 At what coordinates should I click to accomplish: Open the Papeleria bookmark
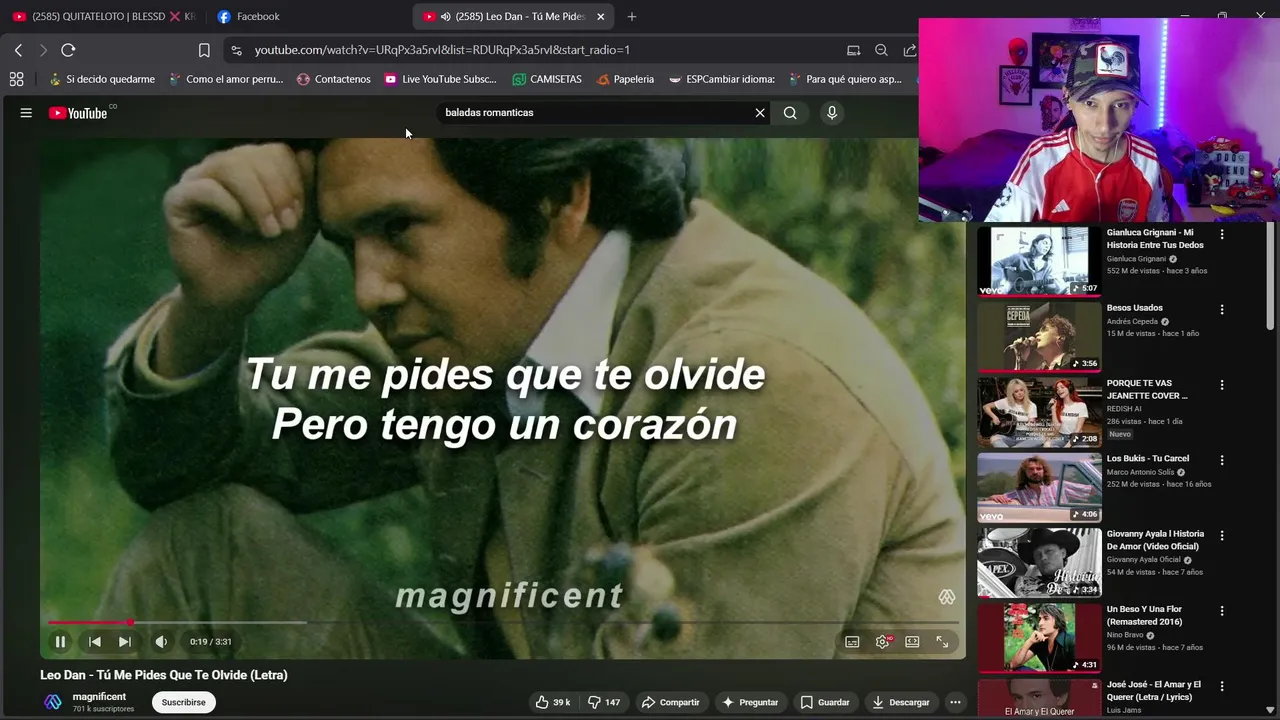click(625, 79)
